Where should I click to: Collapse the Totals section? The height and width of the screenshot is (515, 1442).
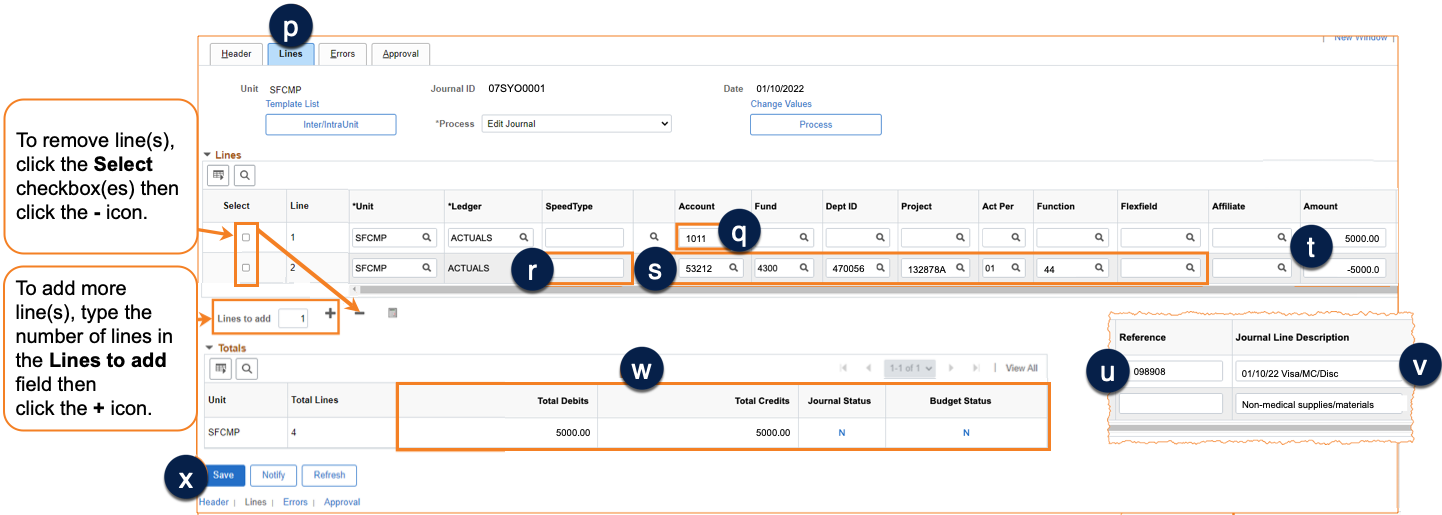208,348
